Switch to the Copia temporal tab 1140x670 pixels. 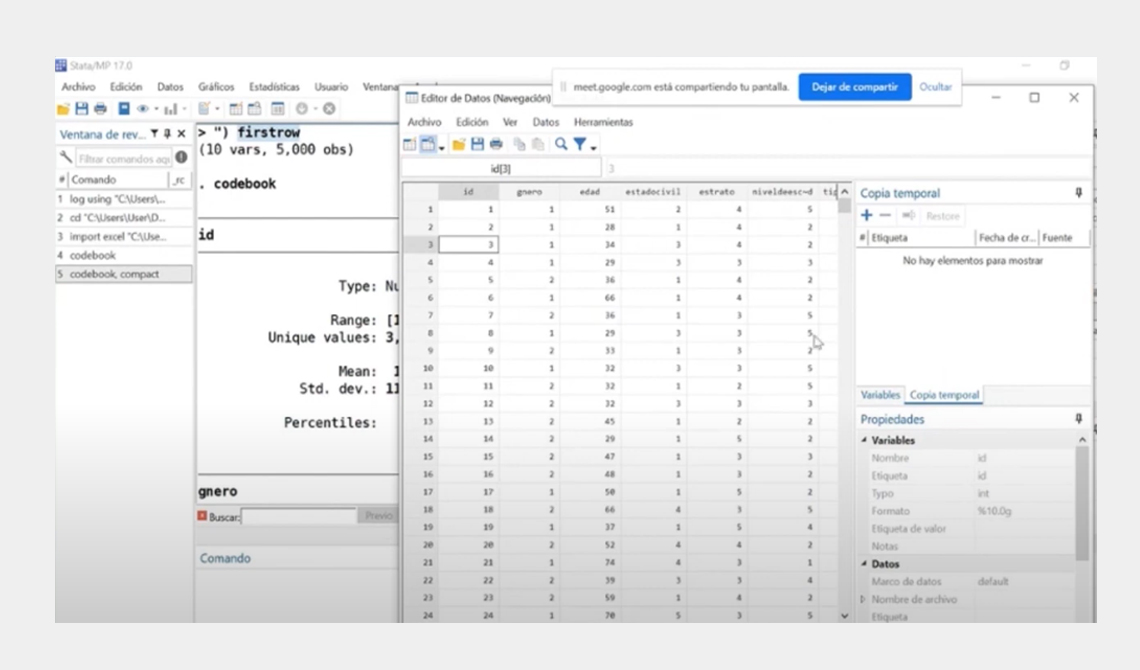944,395
